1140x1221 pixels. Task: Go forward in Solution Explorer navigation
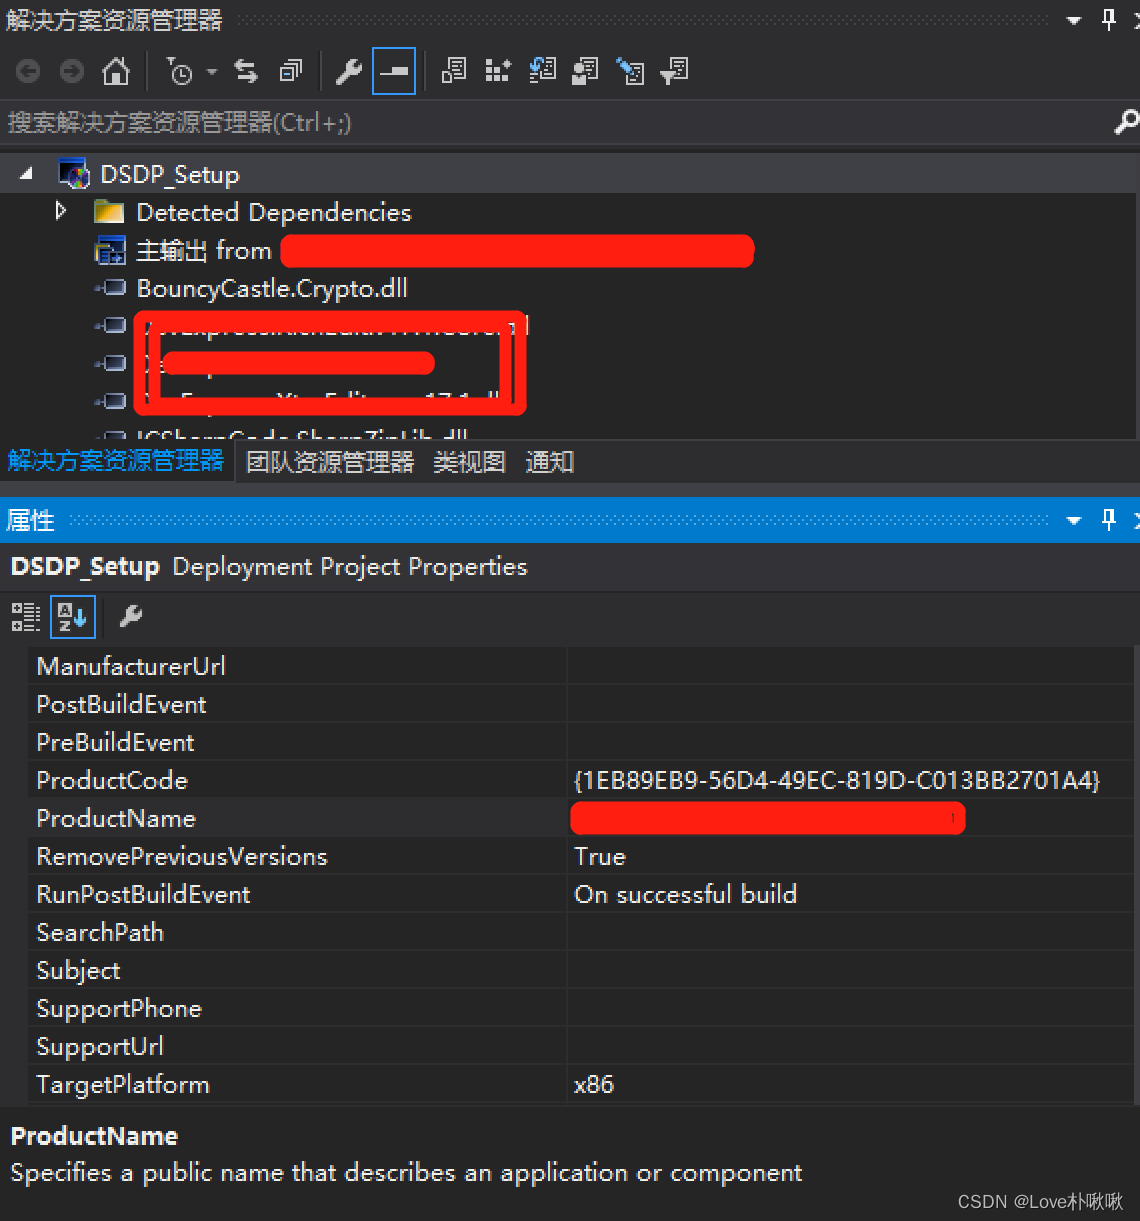coord(72,72)
